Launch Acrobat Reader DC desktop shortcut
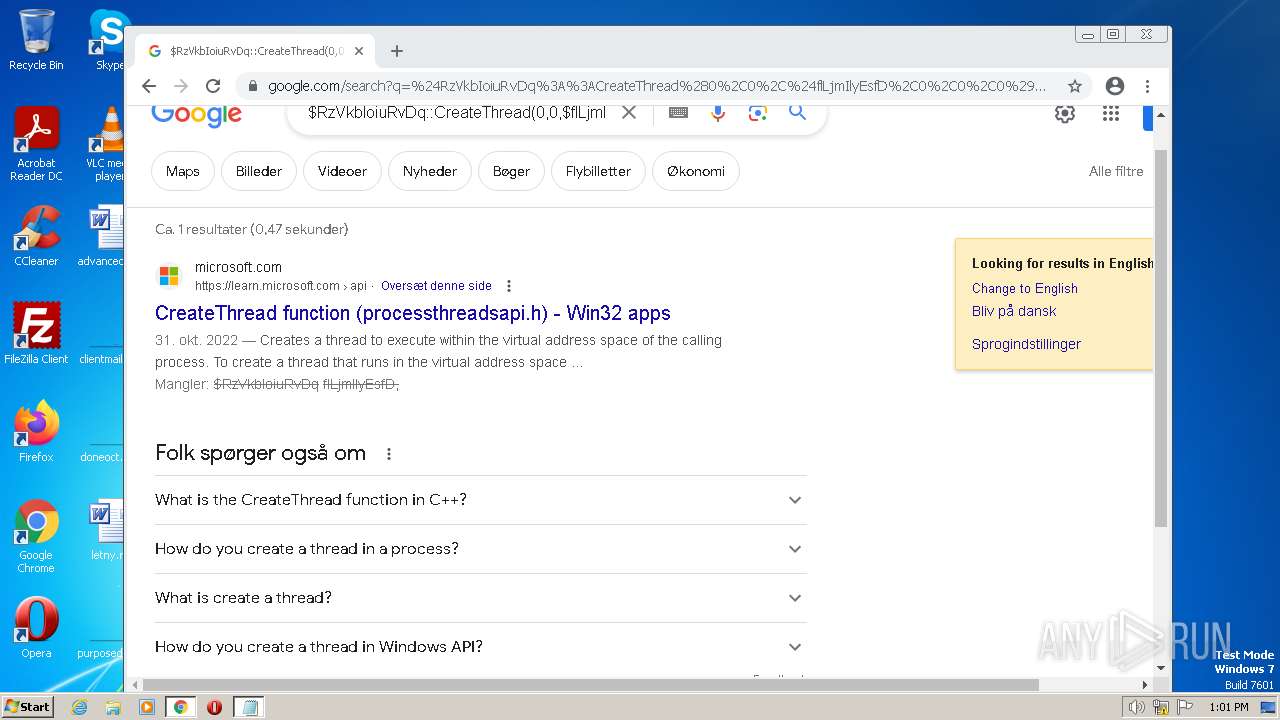1280x720 pixels. (x=36, y=144)
